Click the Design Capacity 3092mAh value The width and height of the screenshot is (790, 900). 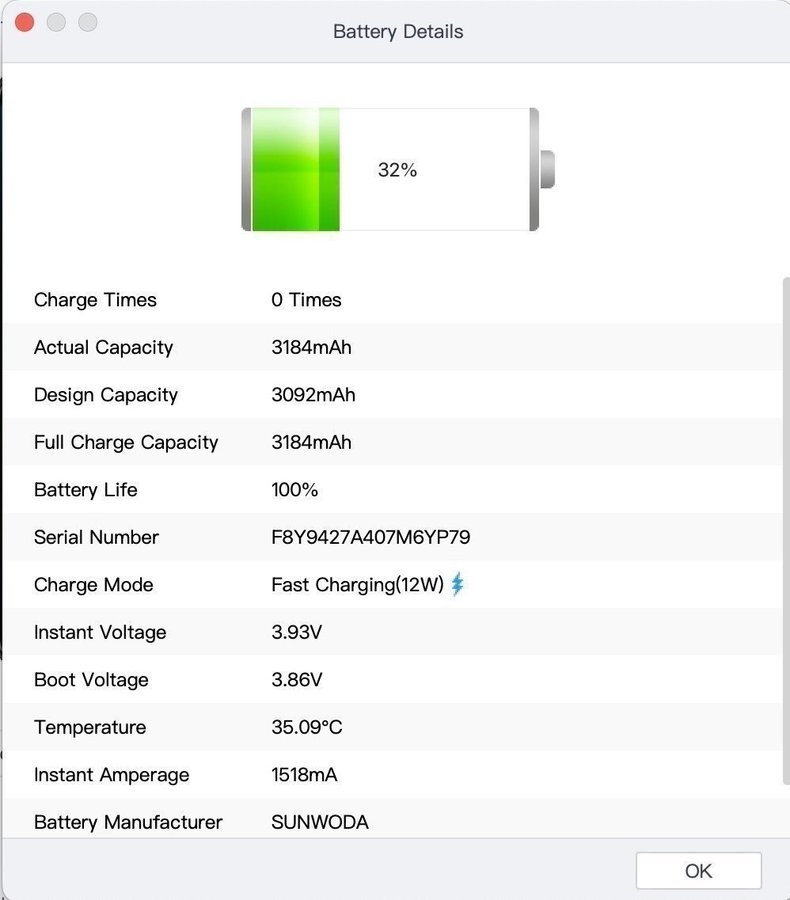[x=313, y=395]
